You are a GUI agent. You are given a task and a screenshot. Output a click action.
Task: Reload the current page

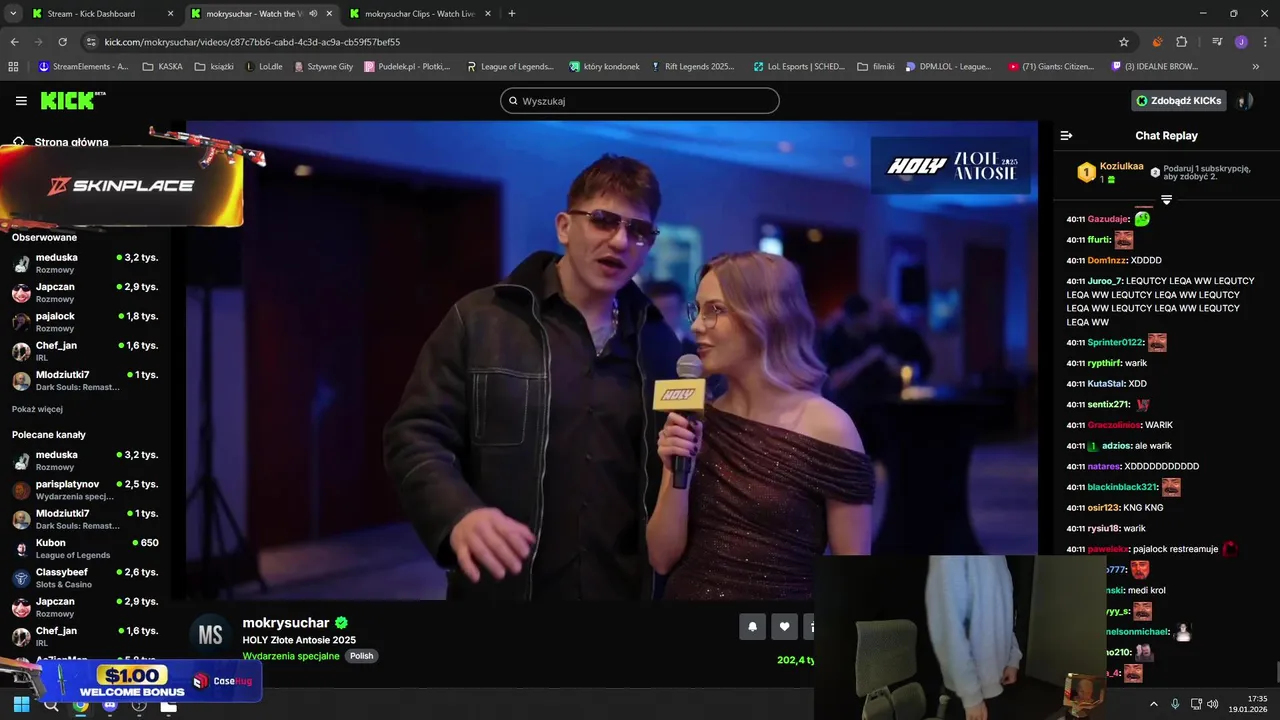[62, 42]
